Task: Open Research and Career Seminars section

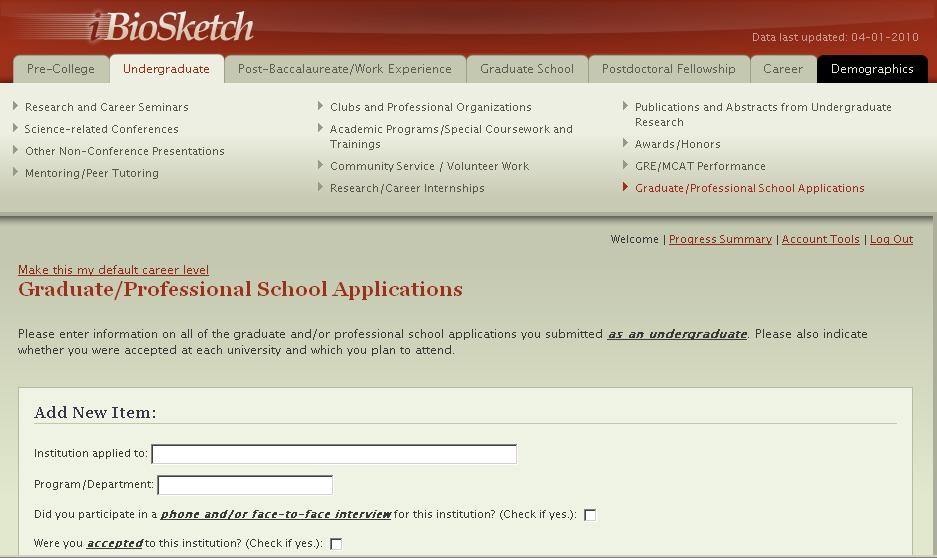Action: 106,107
